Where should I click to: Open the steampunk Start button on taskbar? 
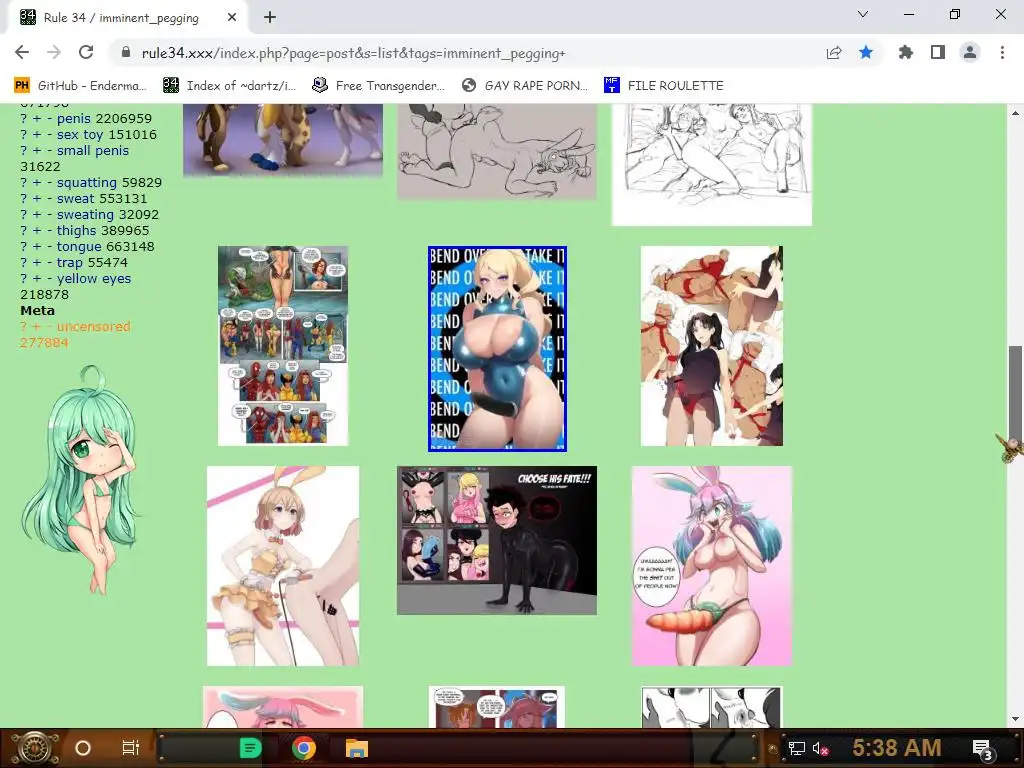[x=34, y=748]
